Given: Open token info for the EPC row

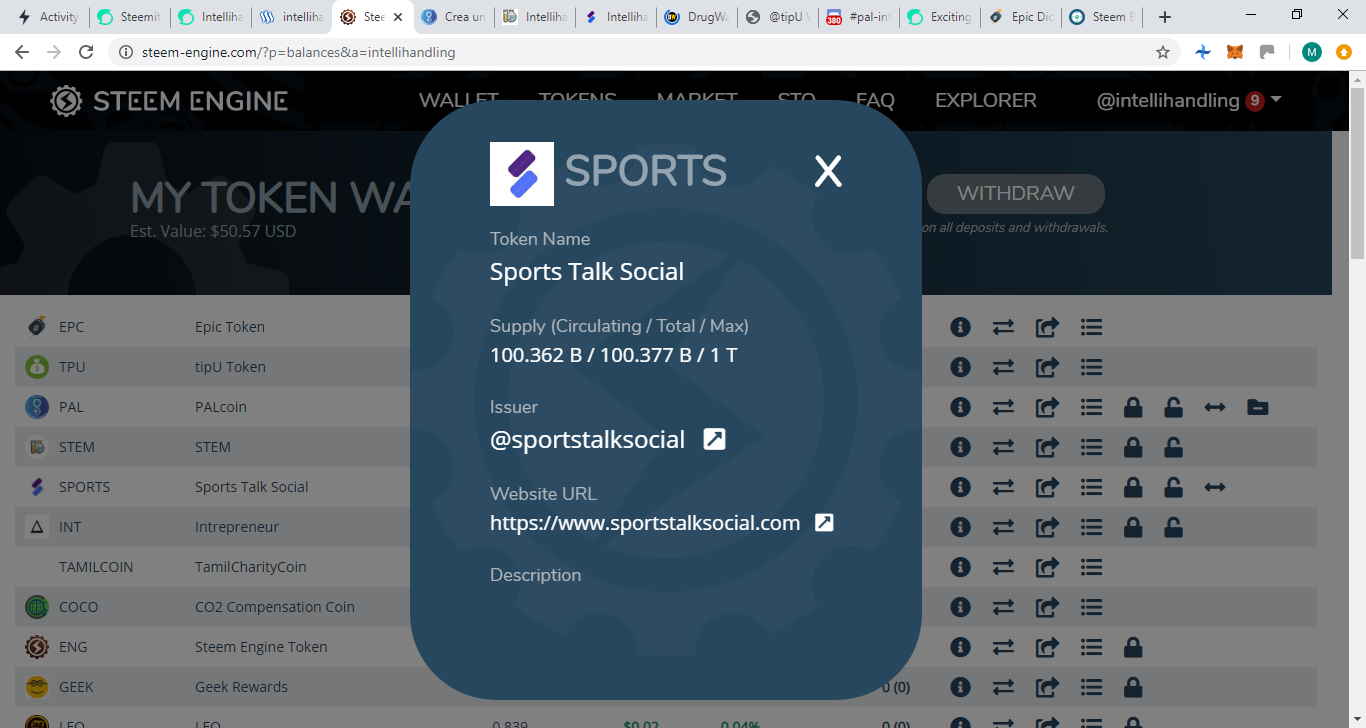Looking at the screenshot, I should click(961, 327).
